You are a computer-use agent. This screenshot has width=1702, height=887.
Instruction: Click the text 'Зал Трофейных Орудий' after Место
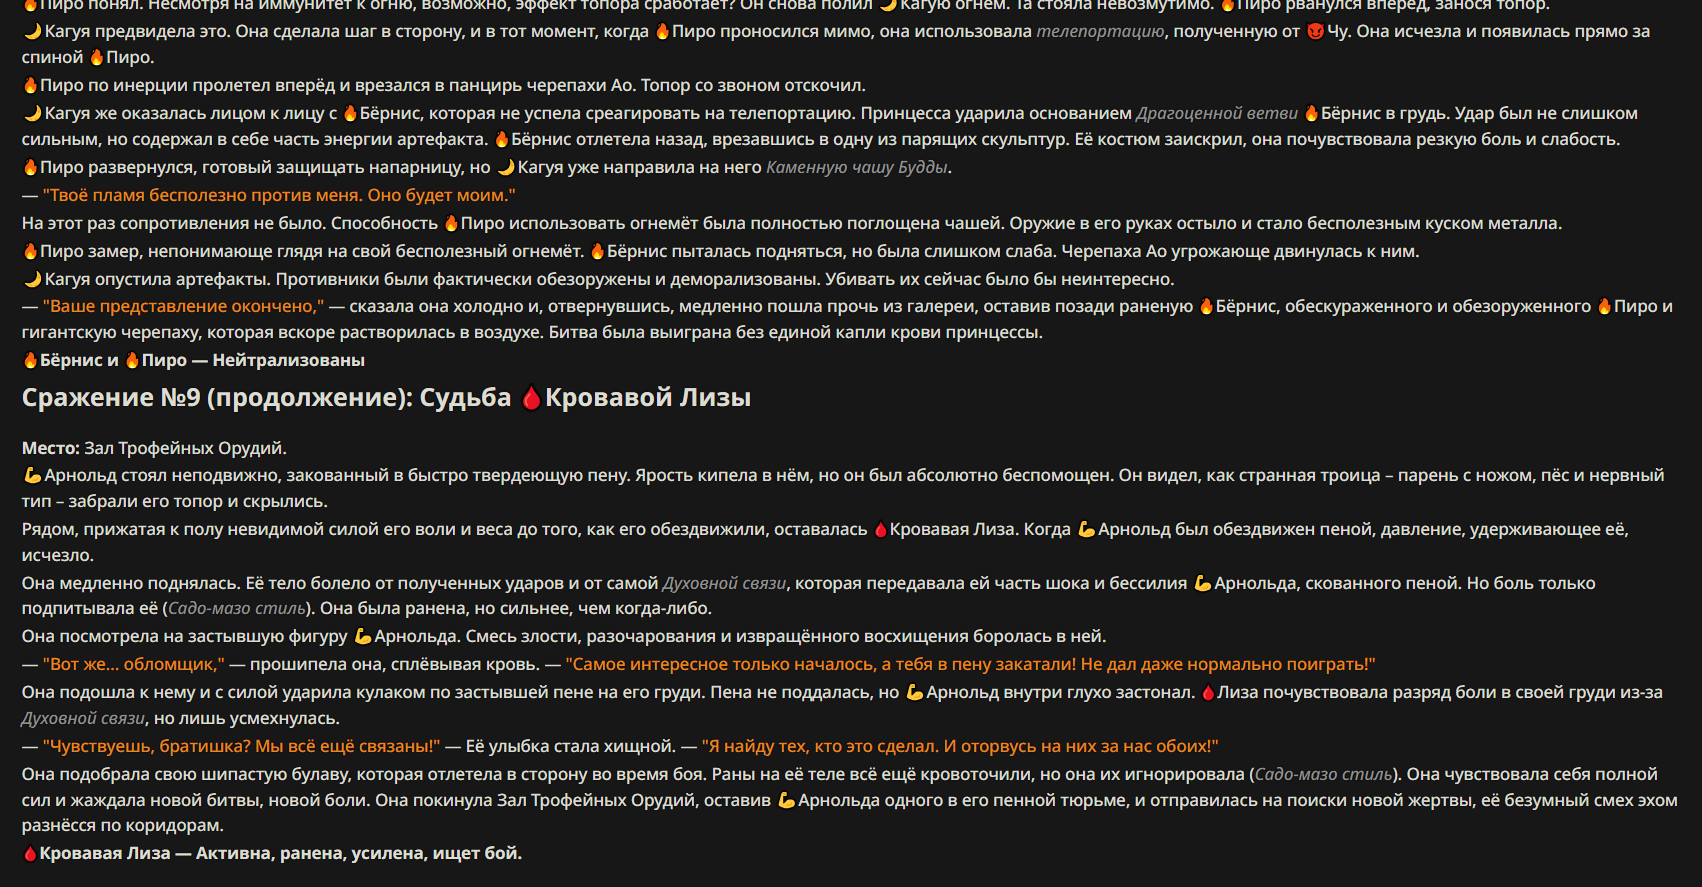[x=185, y=448]
